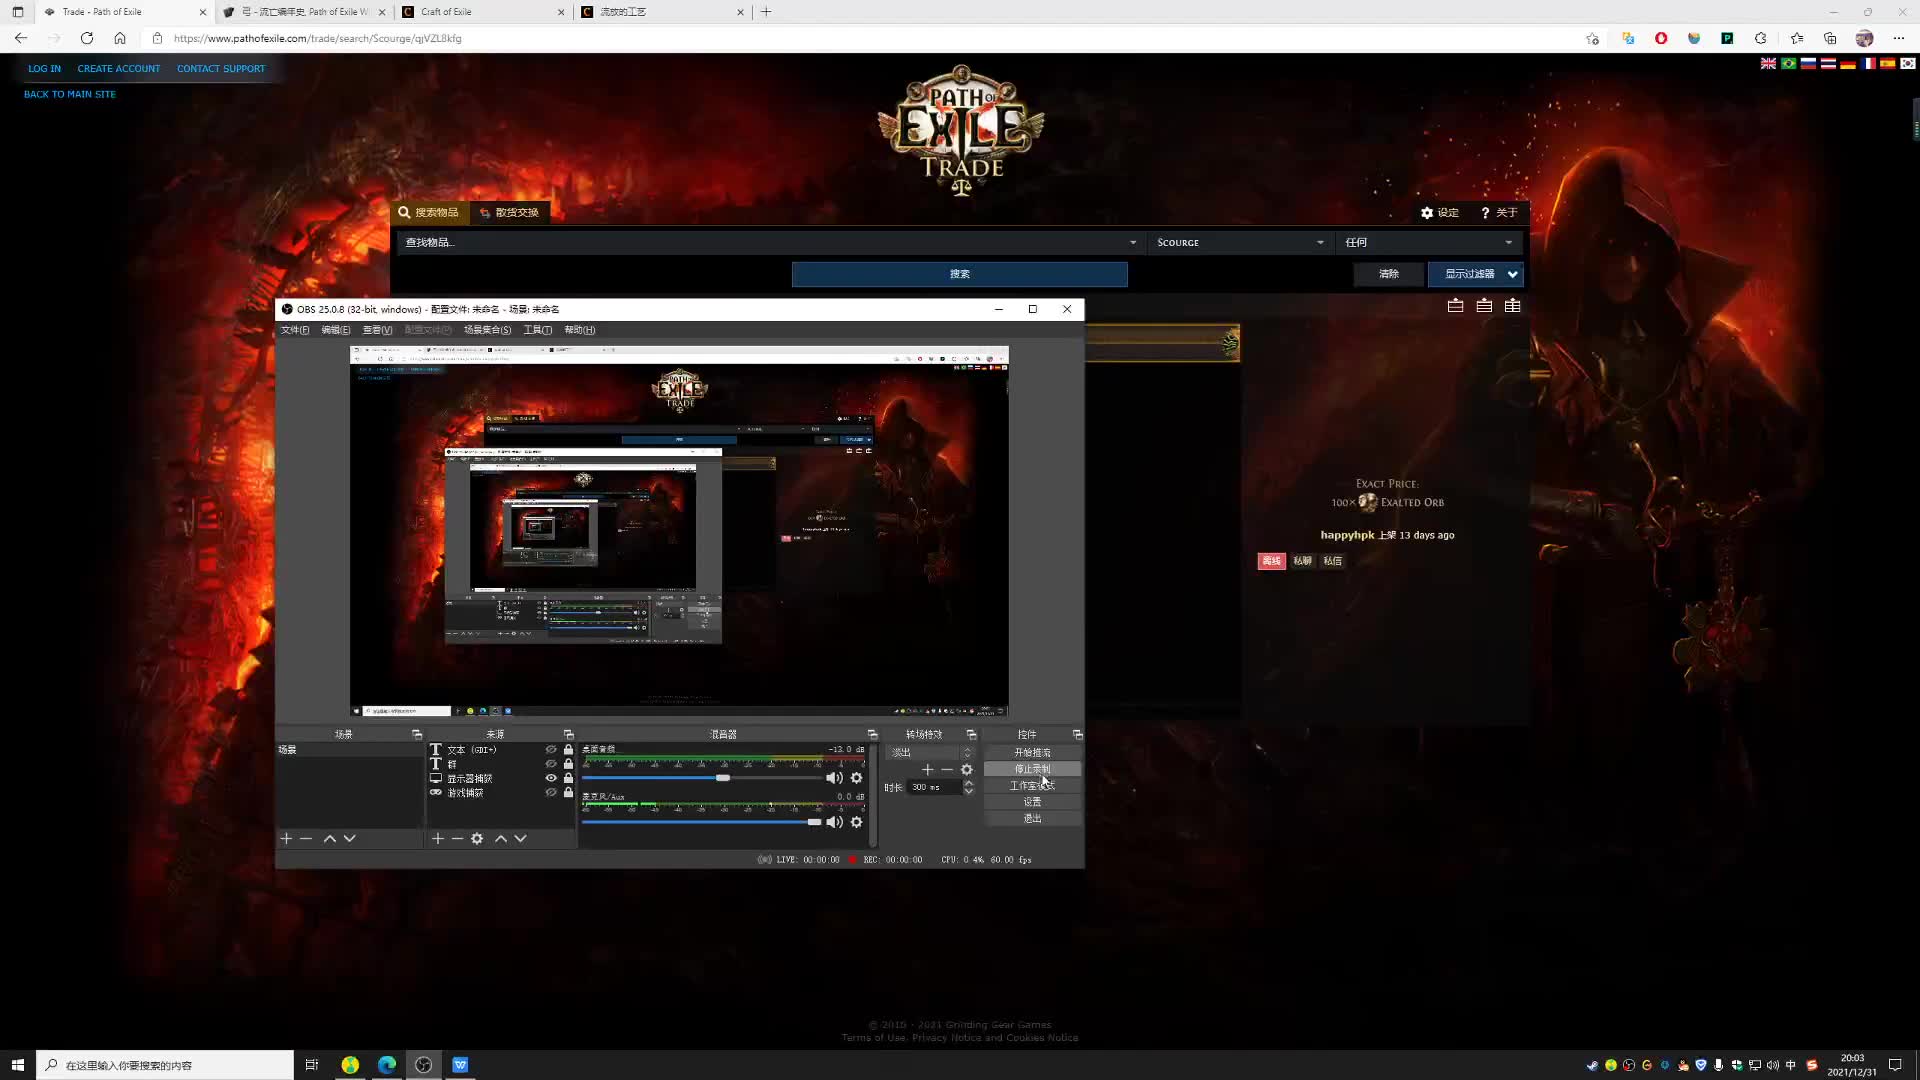Open the About (关于) help link
This screenshot has width=1920, height=1080.
click(1499, 212)
